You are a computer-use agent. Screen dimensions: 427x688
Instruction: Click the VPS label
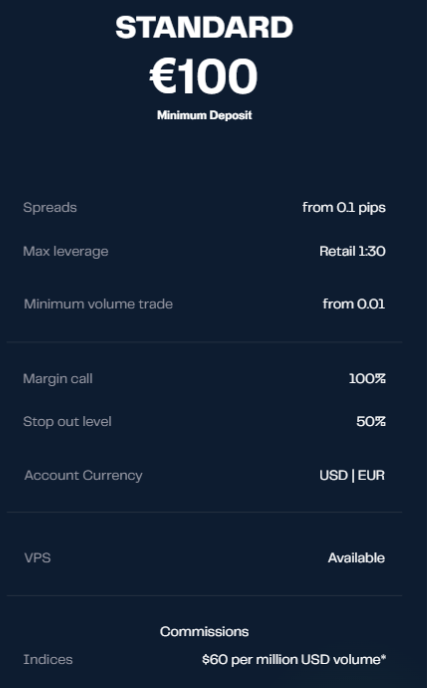37,558
